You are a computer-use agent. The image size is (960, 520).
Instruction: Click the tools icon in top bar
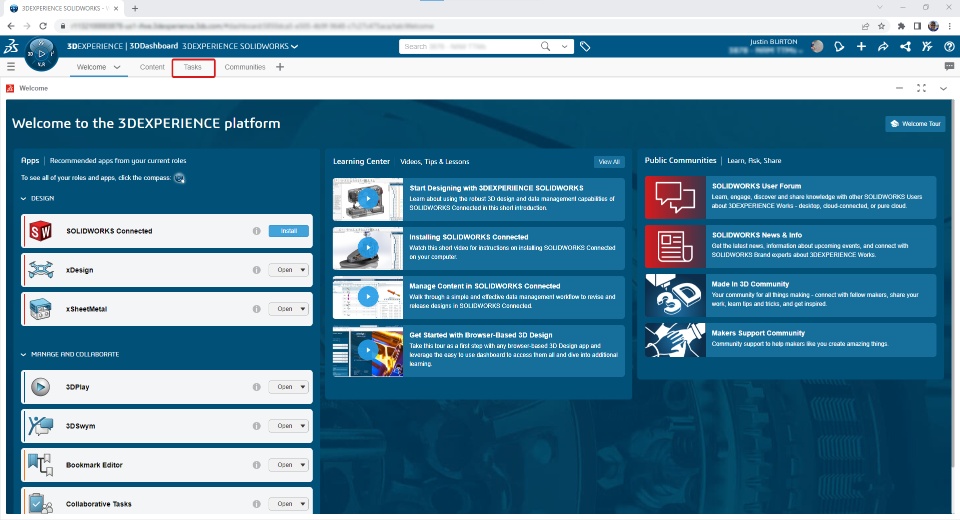(x=927, y=47)
